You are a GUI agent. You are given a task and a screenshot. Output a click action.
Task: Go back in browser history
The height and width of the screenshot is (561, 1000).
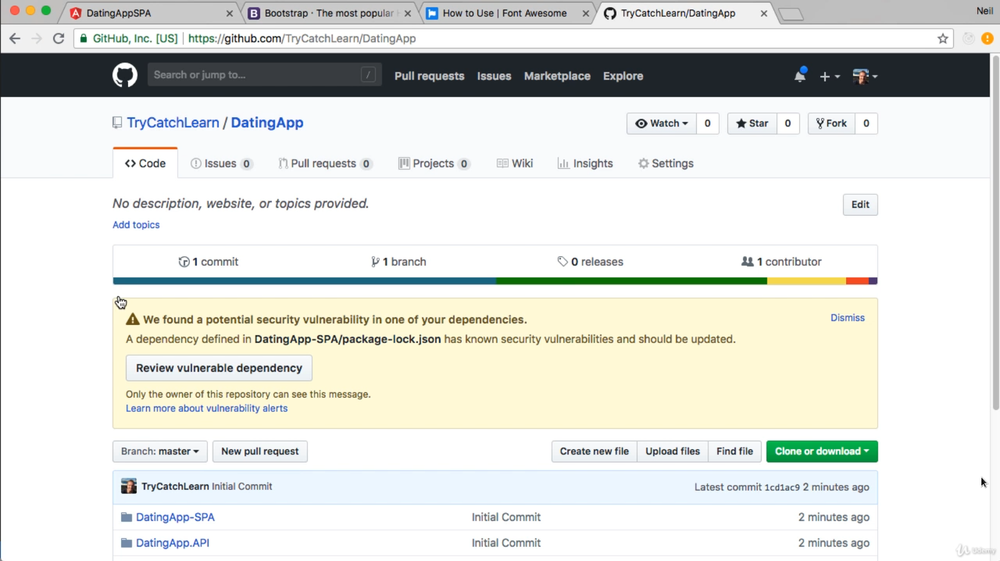point(15,38)
